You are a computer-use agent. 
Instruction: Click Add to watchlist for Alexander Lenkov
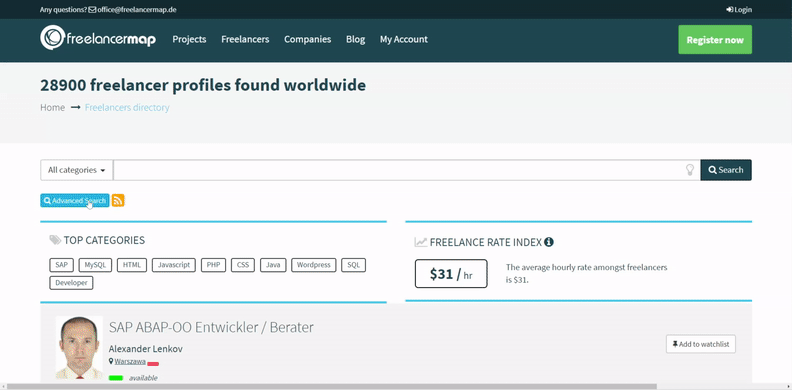701,344
